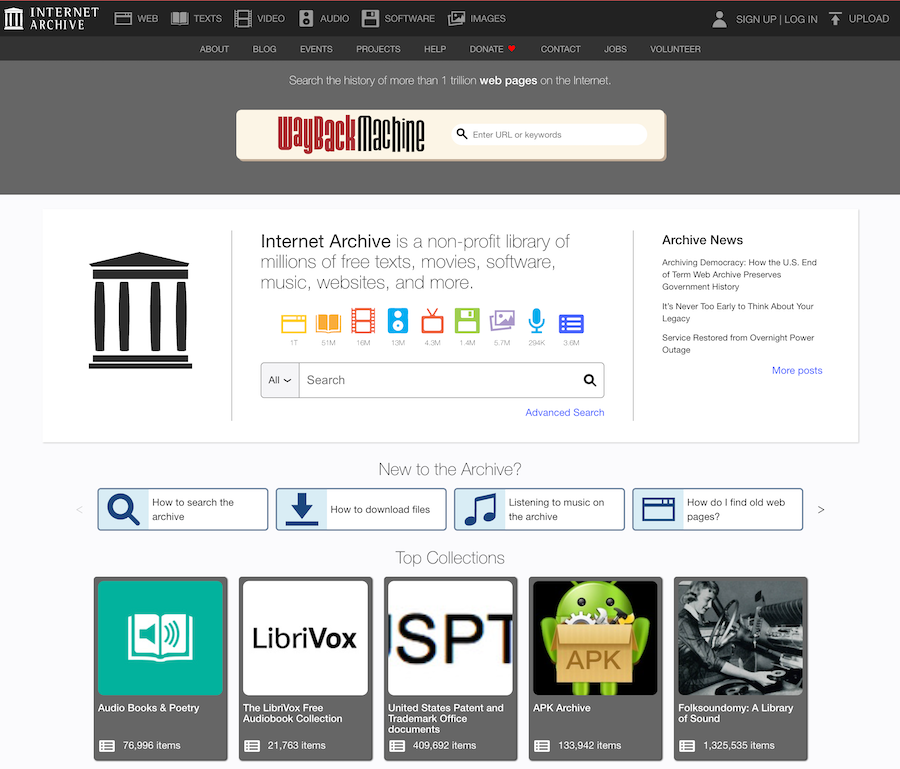Screen dimensions: 900x769
Task: Click the user avatar icon
Action: [719, 19]
